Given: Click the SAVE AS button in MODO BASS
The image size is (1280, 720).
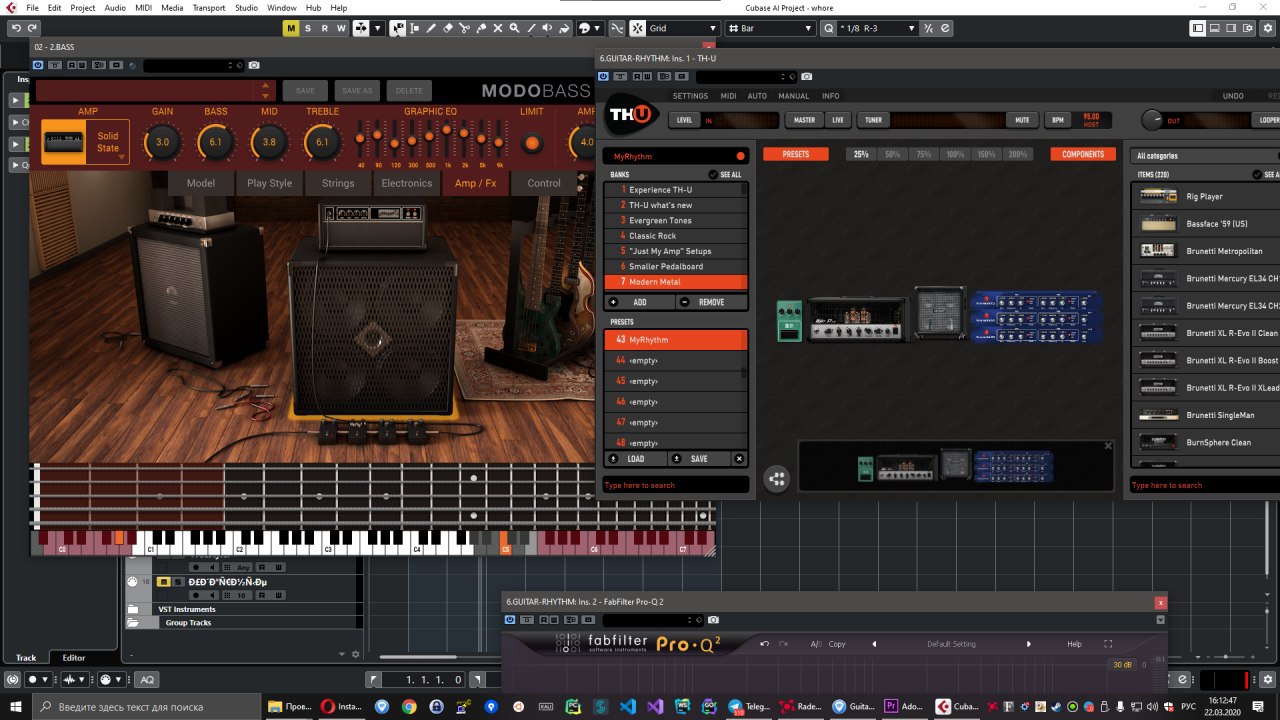Looking at the screenshot, I should click(x=357, y=91).
